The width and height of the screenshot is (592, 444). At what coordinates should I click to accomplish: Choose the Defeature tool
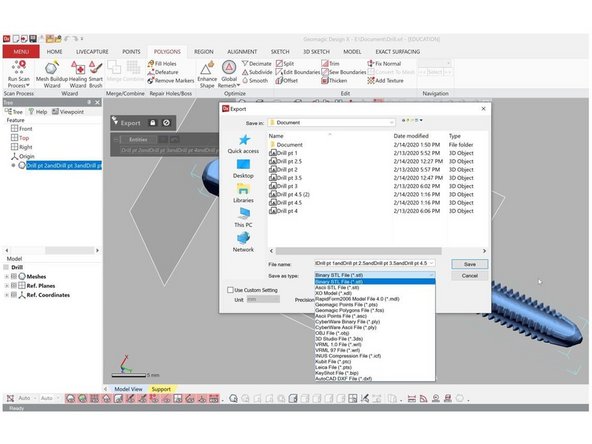[163, 72]
